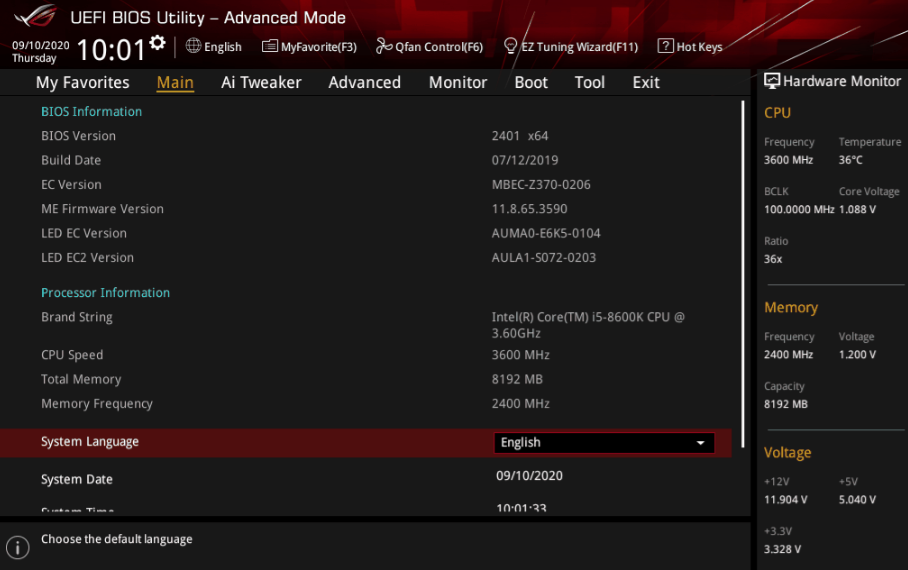
Task: Click the Core Voltage value 1.088 V
Action: pos(857,209)
